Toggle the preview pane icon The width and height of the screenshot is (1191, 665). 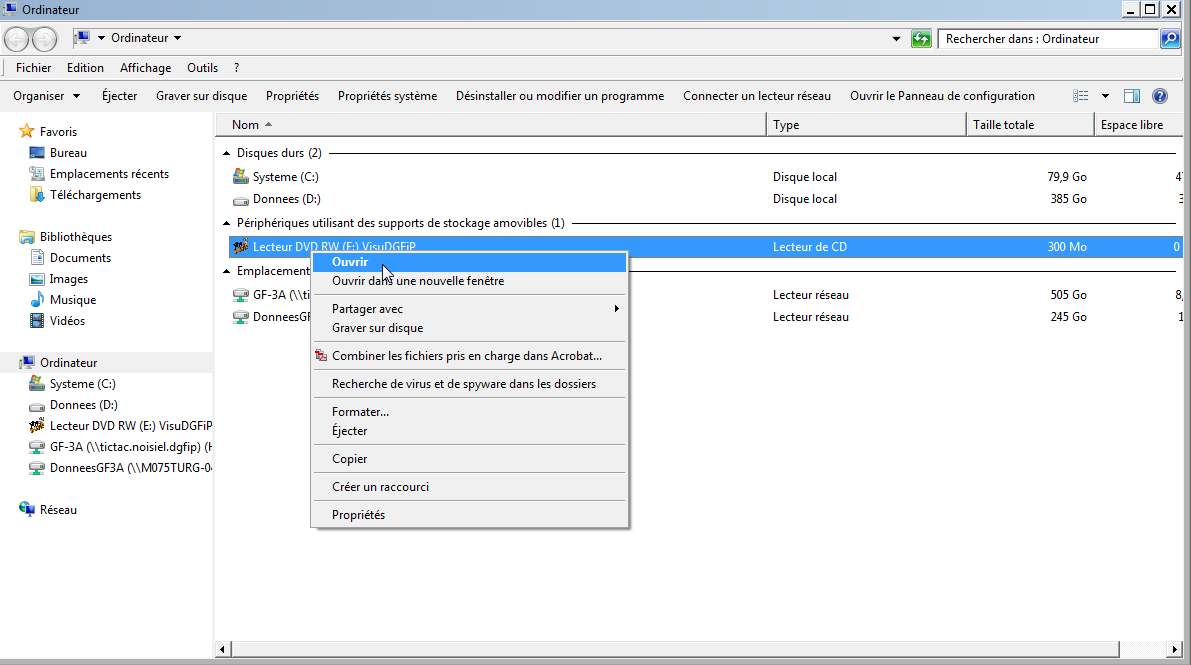[1132, 96]
